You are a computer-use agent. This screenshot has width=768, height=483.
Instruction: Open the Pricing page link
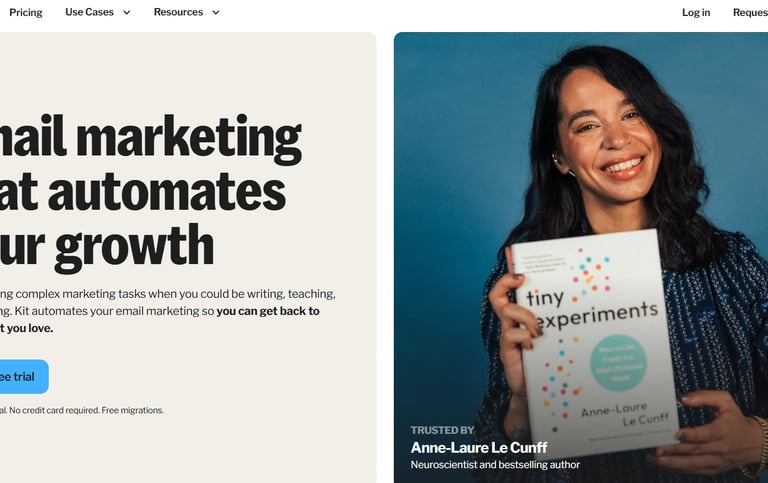pos(25,12)
